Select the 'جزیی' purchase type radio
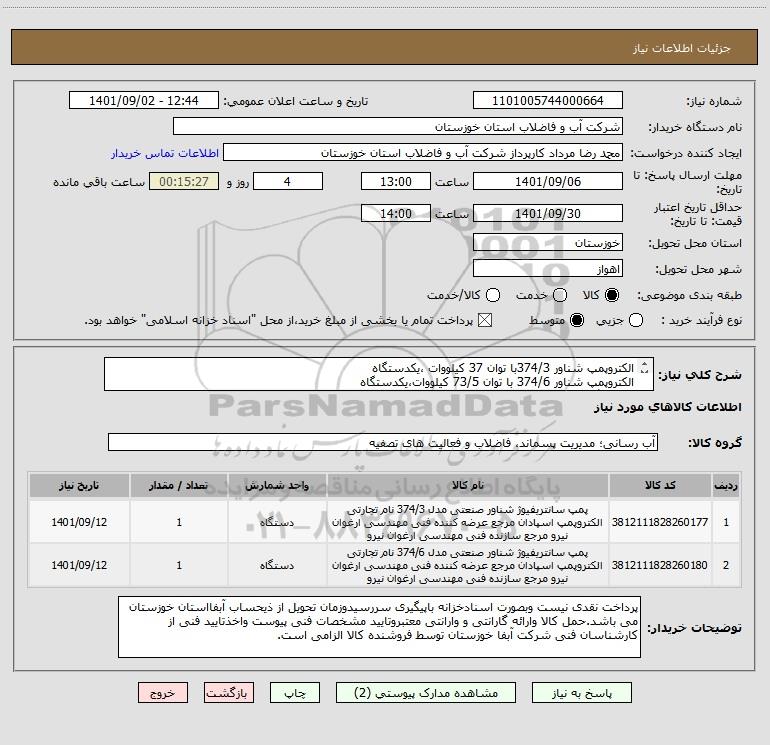 point(636,320)
